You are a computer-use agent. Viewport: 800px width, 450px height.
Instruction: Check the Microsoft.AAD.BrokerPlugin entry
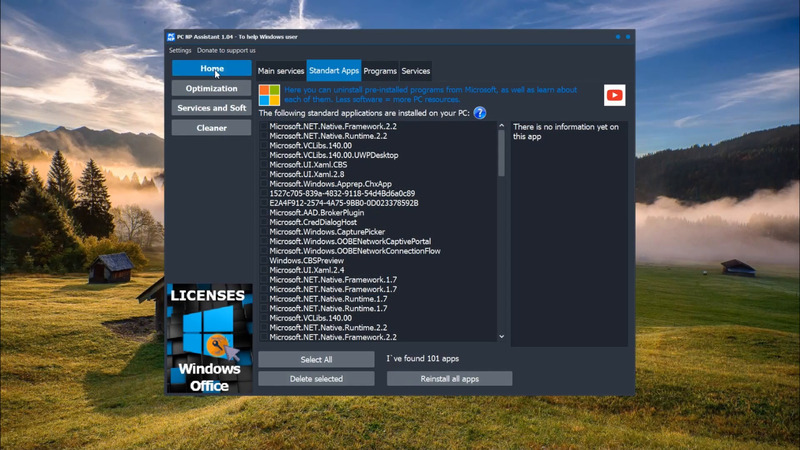point(265,213)
